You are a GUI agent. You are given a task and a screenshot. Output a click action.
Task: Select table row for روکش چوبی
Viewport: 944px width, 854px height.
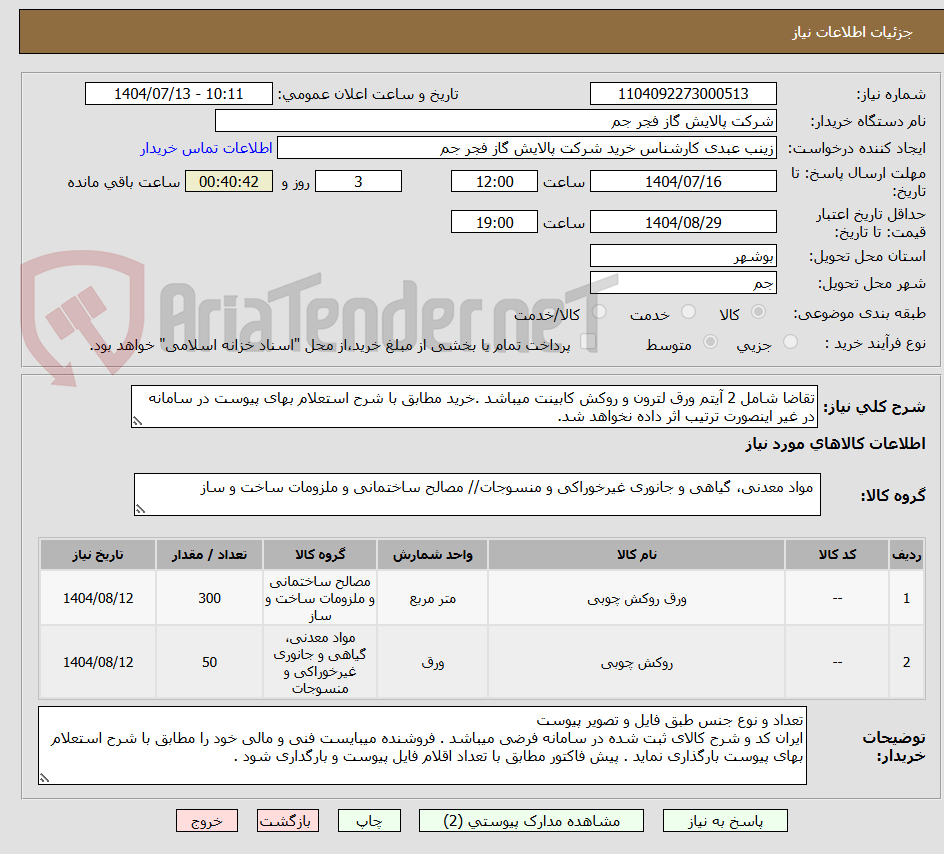point(470,661)
